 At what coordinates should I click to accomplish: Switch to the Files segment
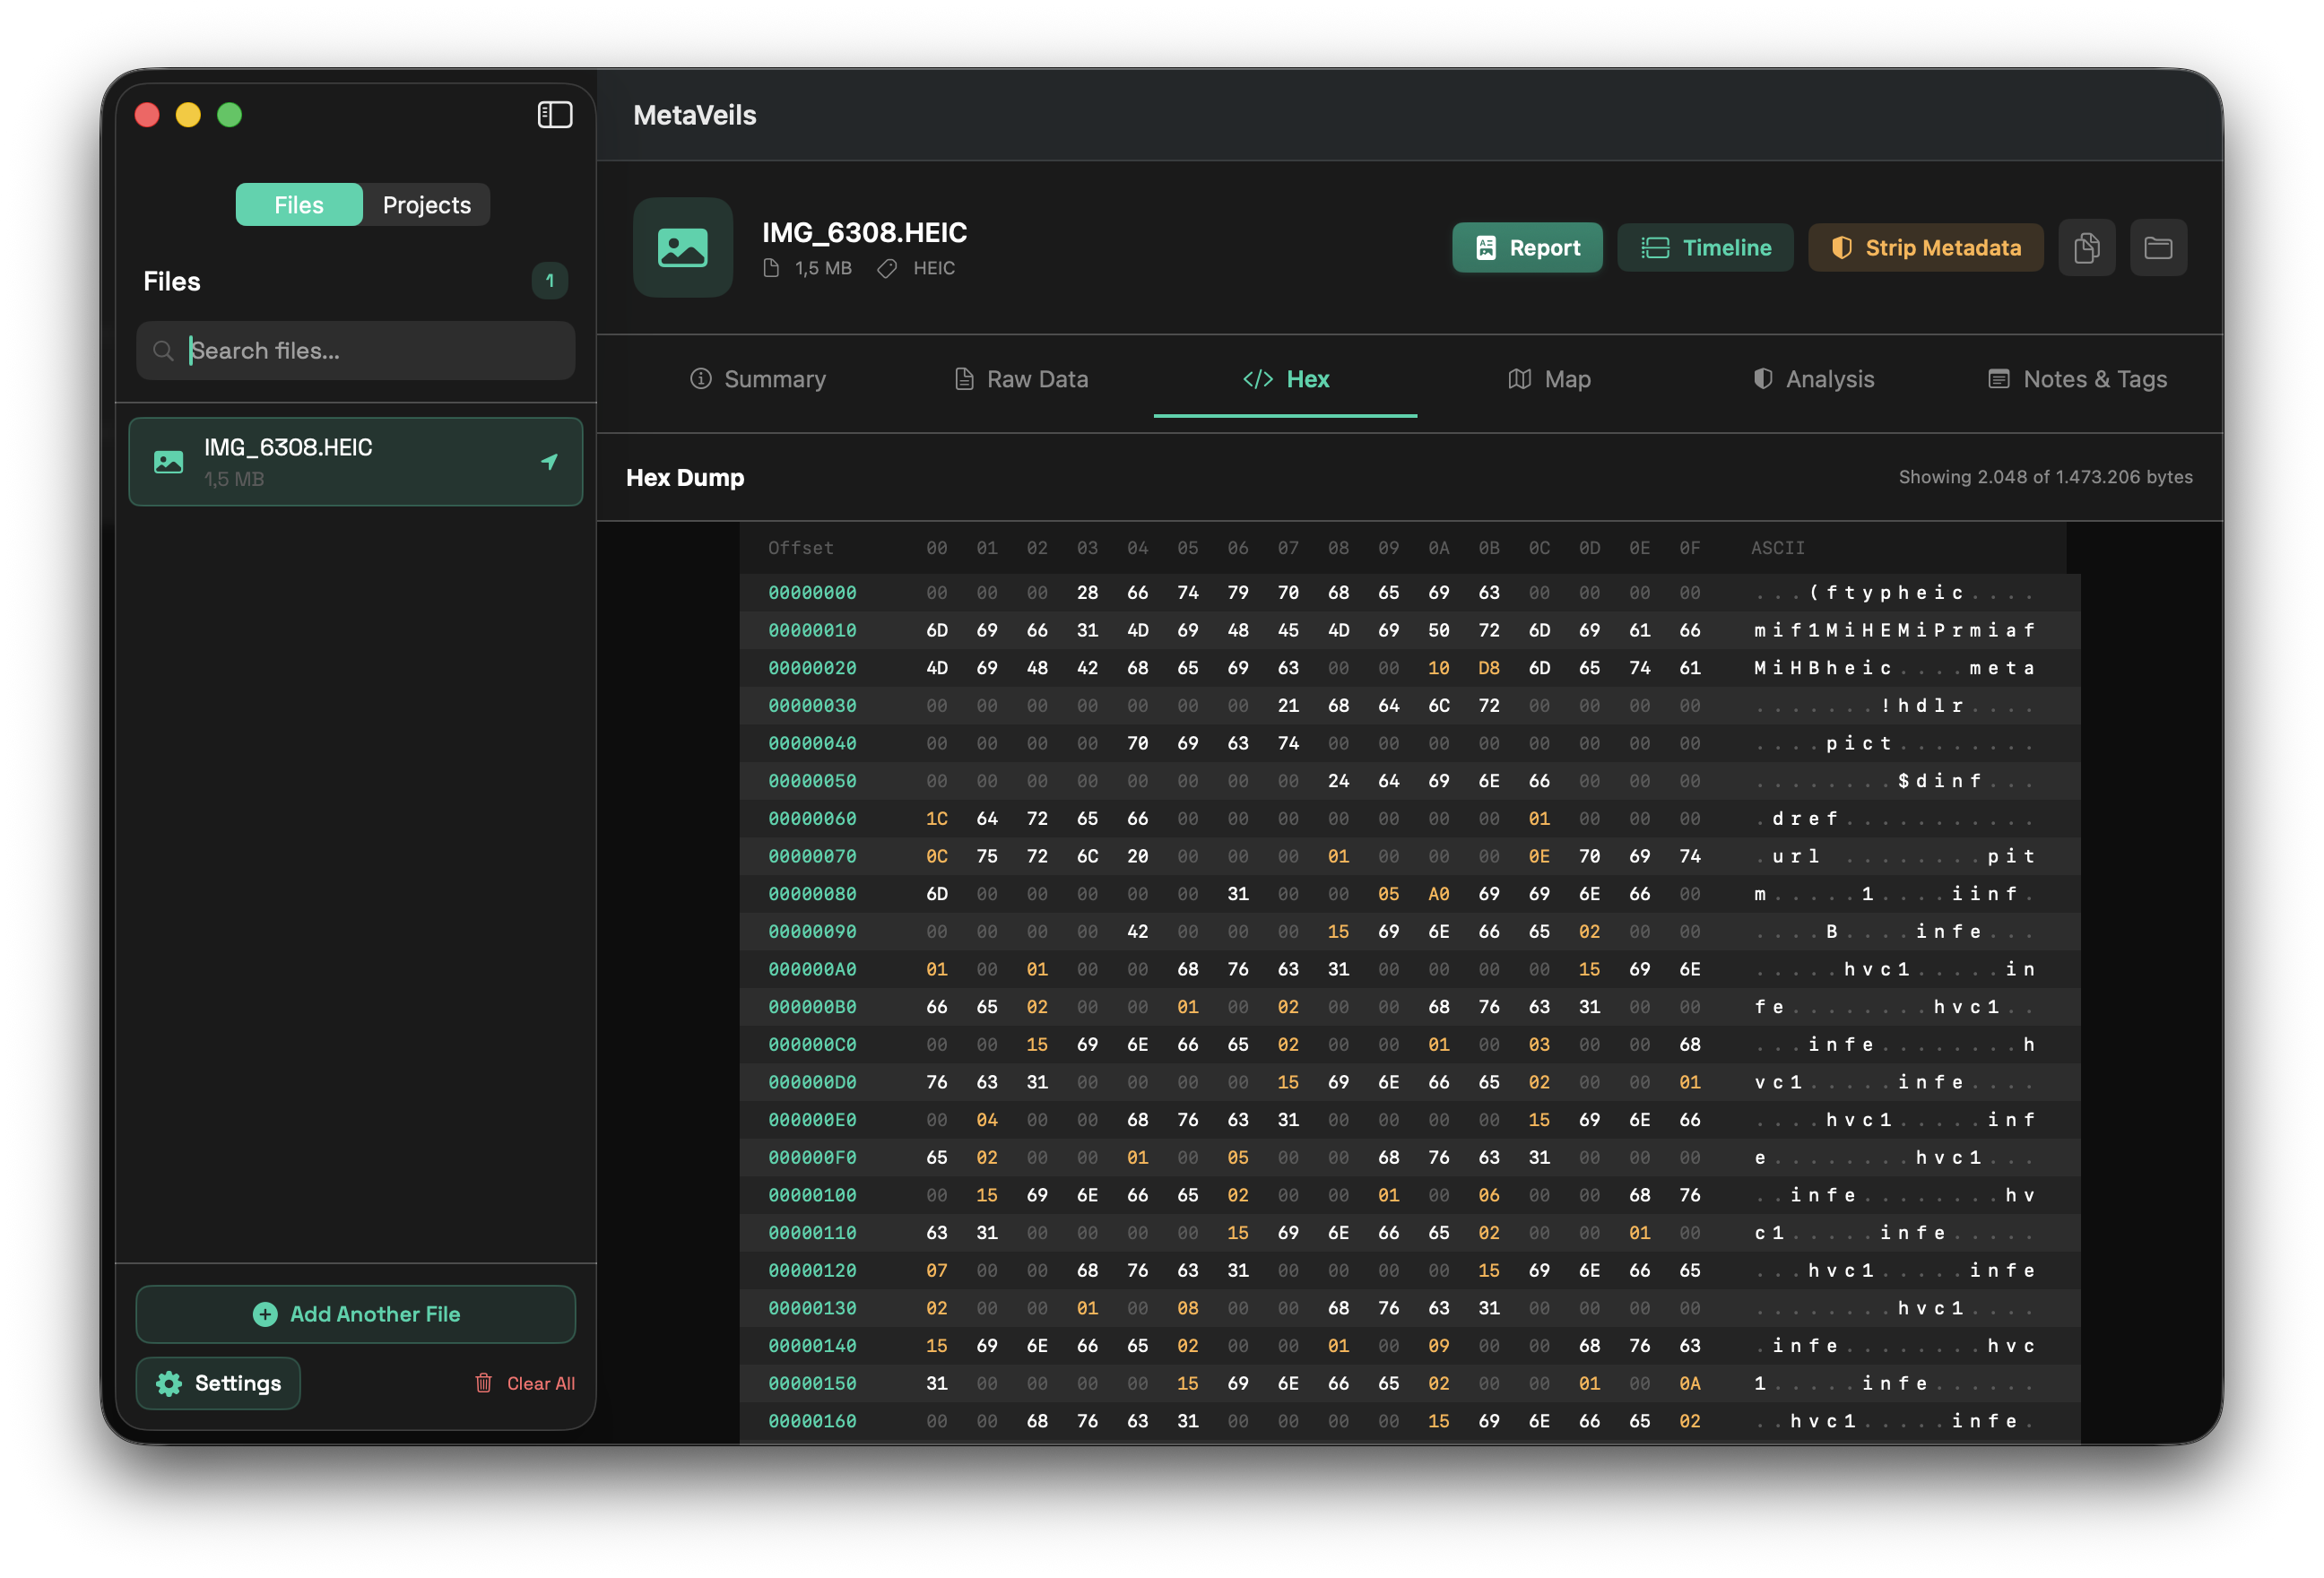pos(299,205)
